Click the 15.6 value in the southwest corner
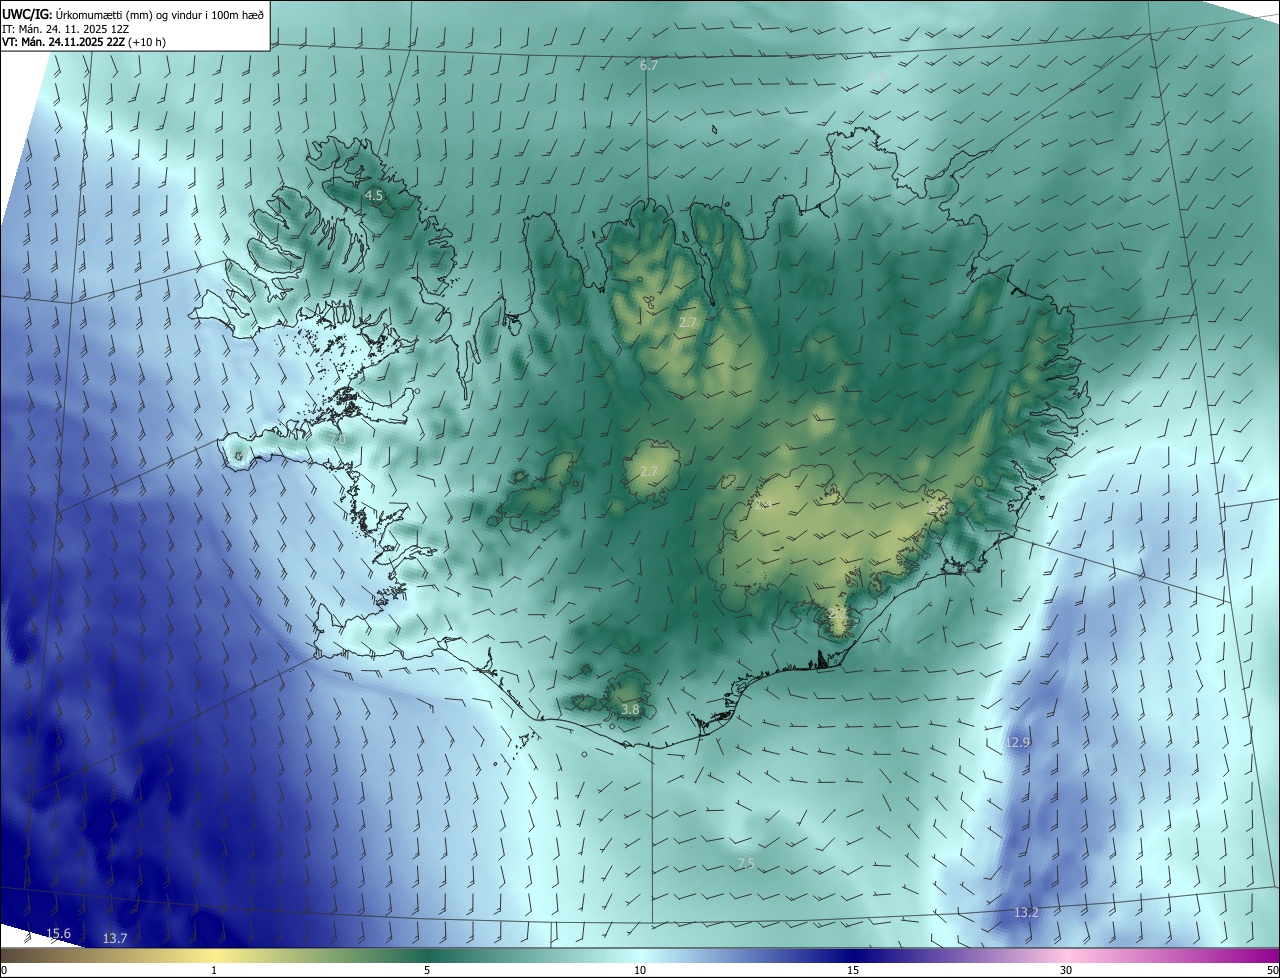This screenshot has height=978, width=1280. tap(59, 934)
